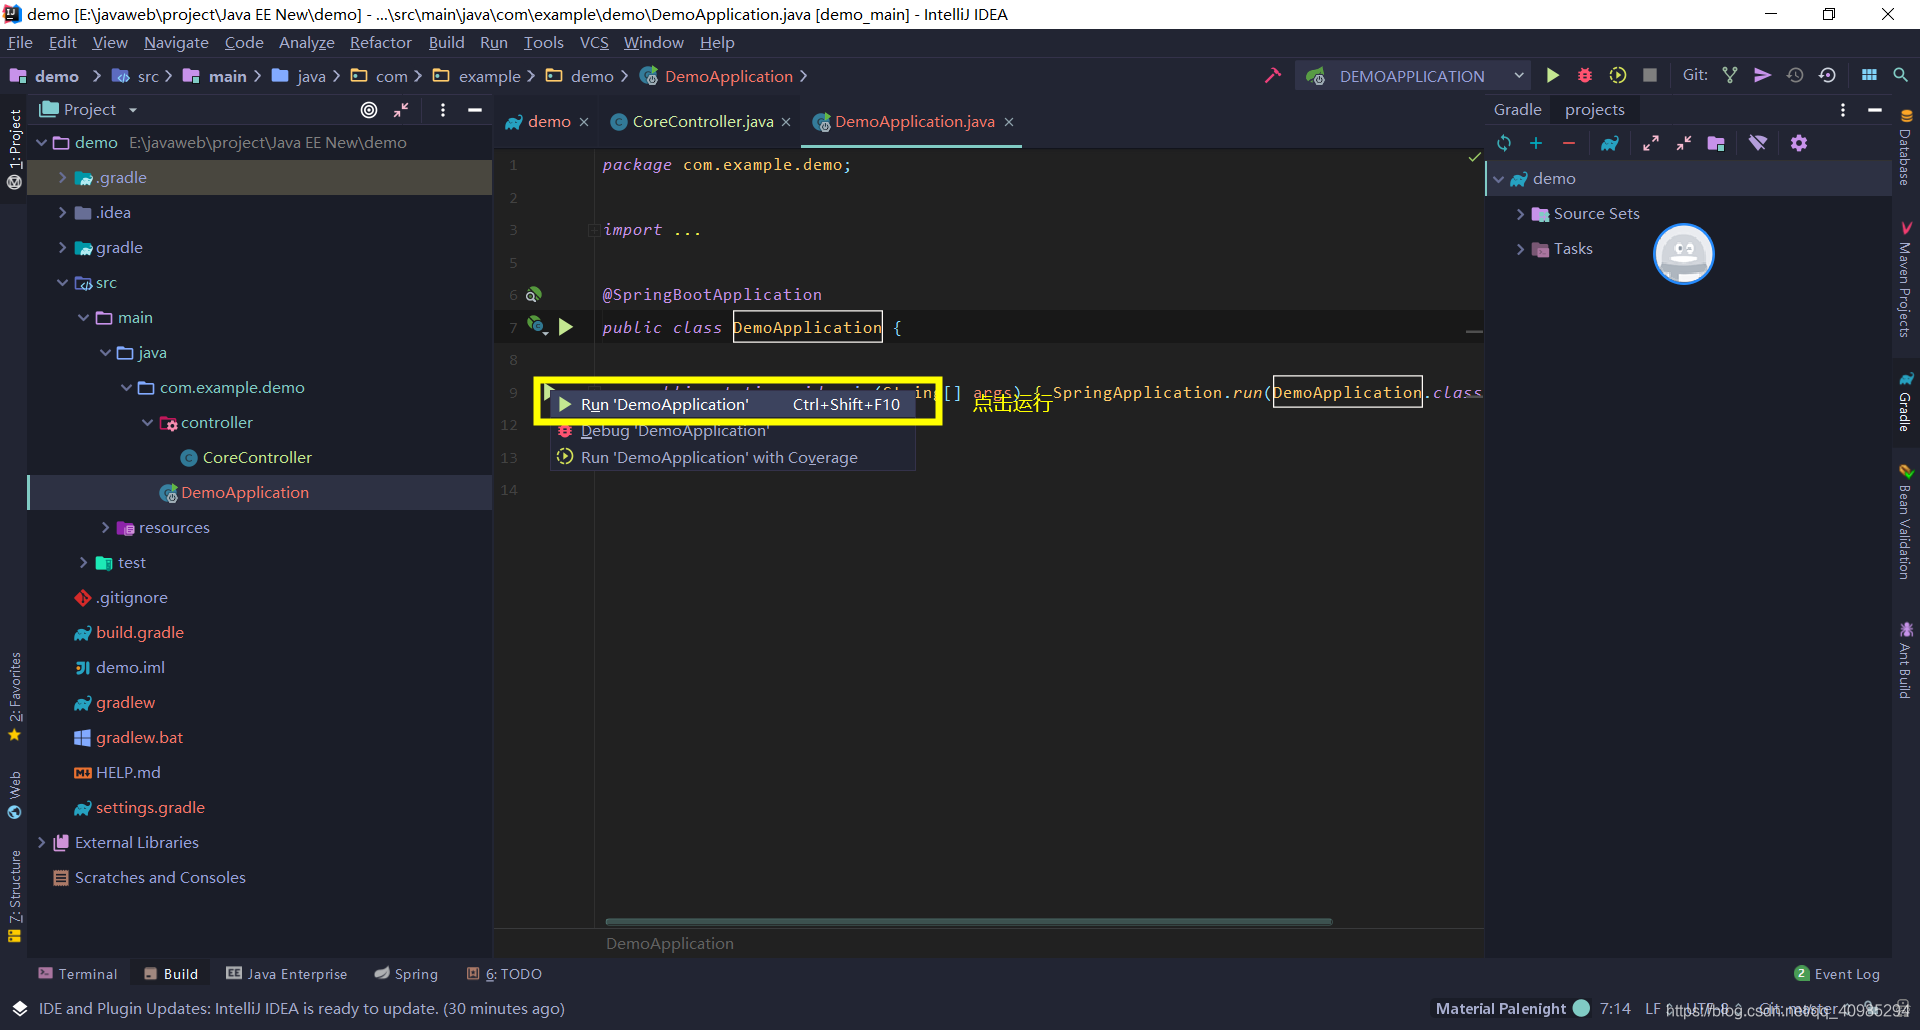Open the TODO tool window
1920x1030 pixels.
504,974
